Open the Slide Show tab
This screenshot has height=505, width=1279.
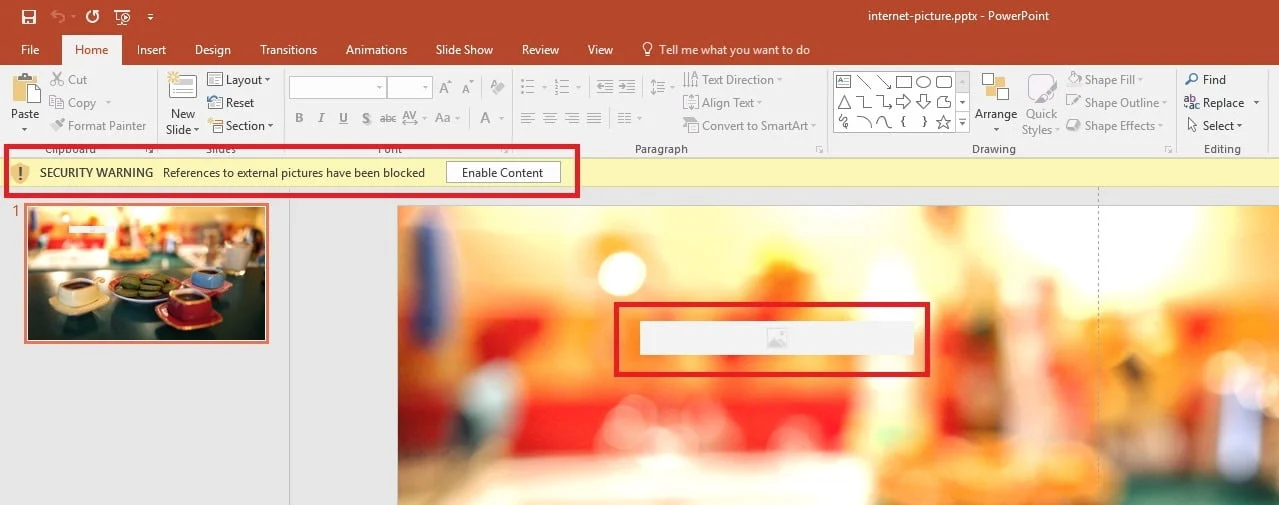pos(464,50)
